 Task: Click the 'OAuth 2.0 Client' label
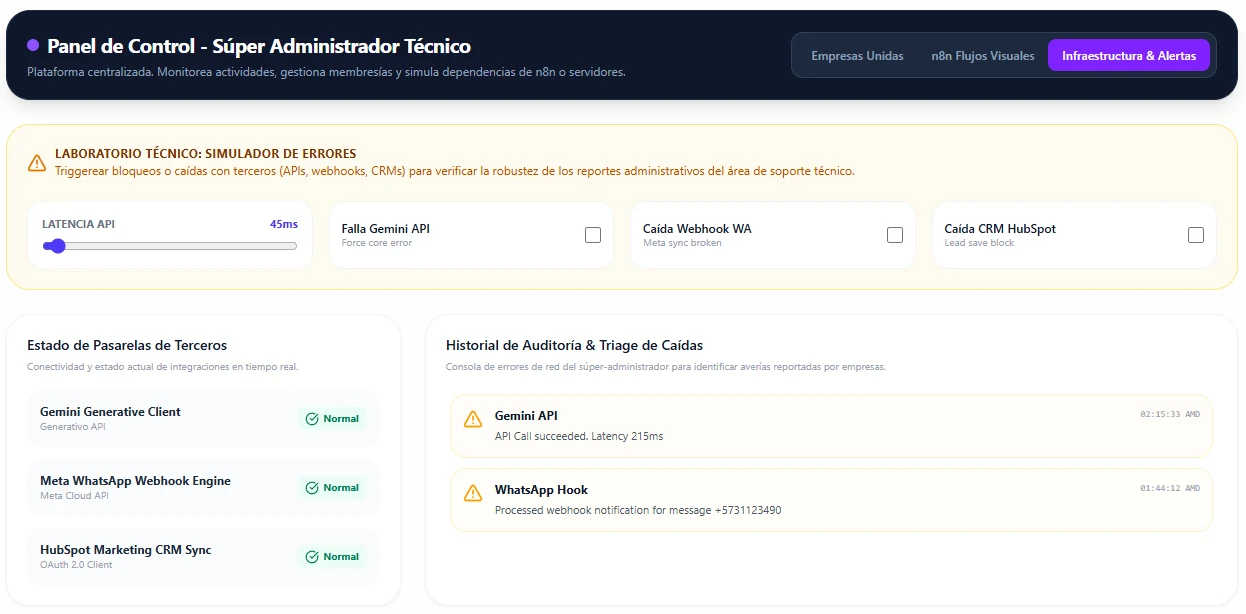[76, 565]
